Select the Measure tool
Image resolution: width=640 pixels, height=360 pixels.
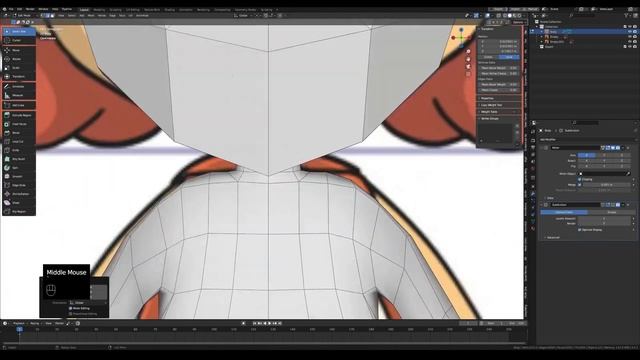tap(19, 95)
